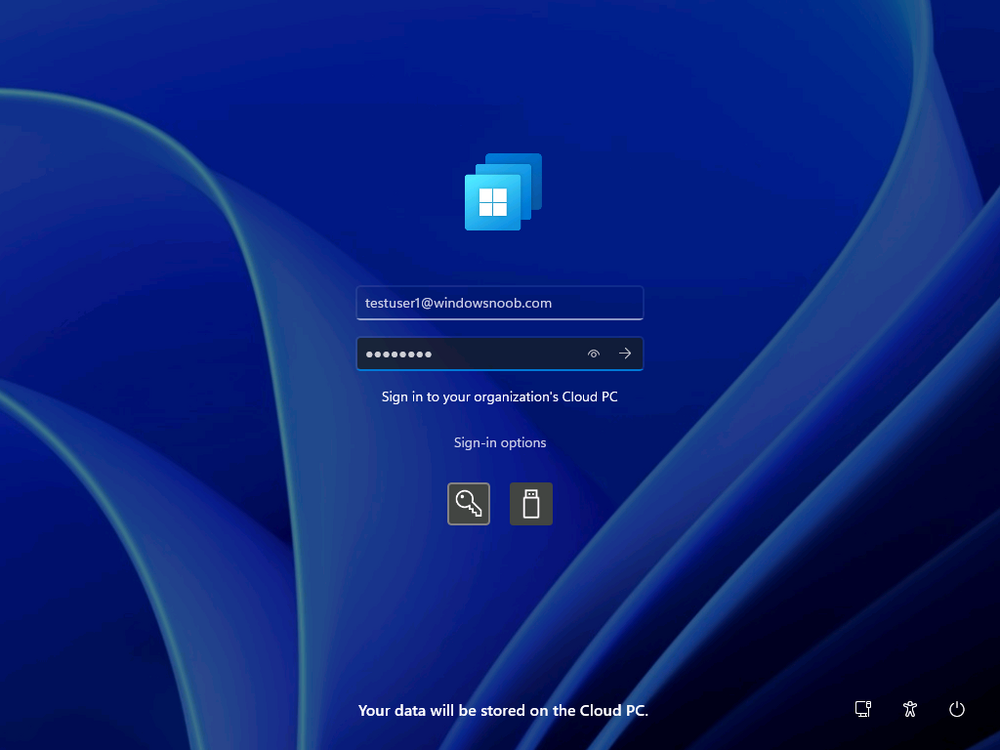Screen dimensions: 1000x750
Task: Open the Accessibility options icon
Action: (x=910, y=709)
